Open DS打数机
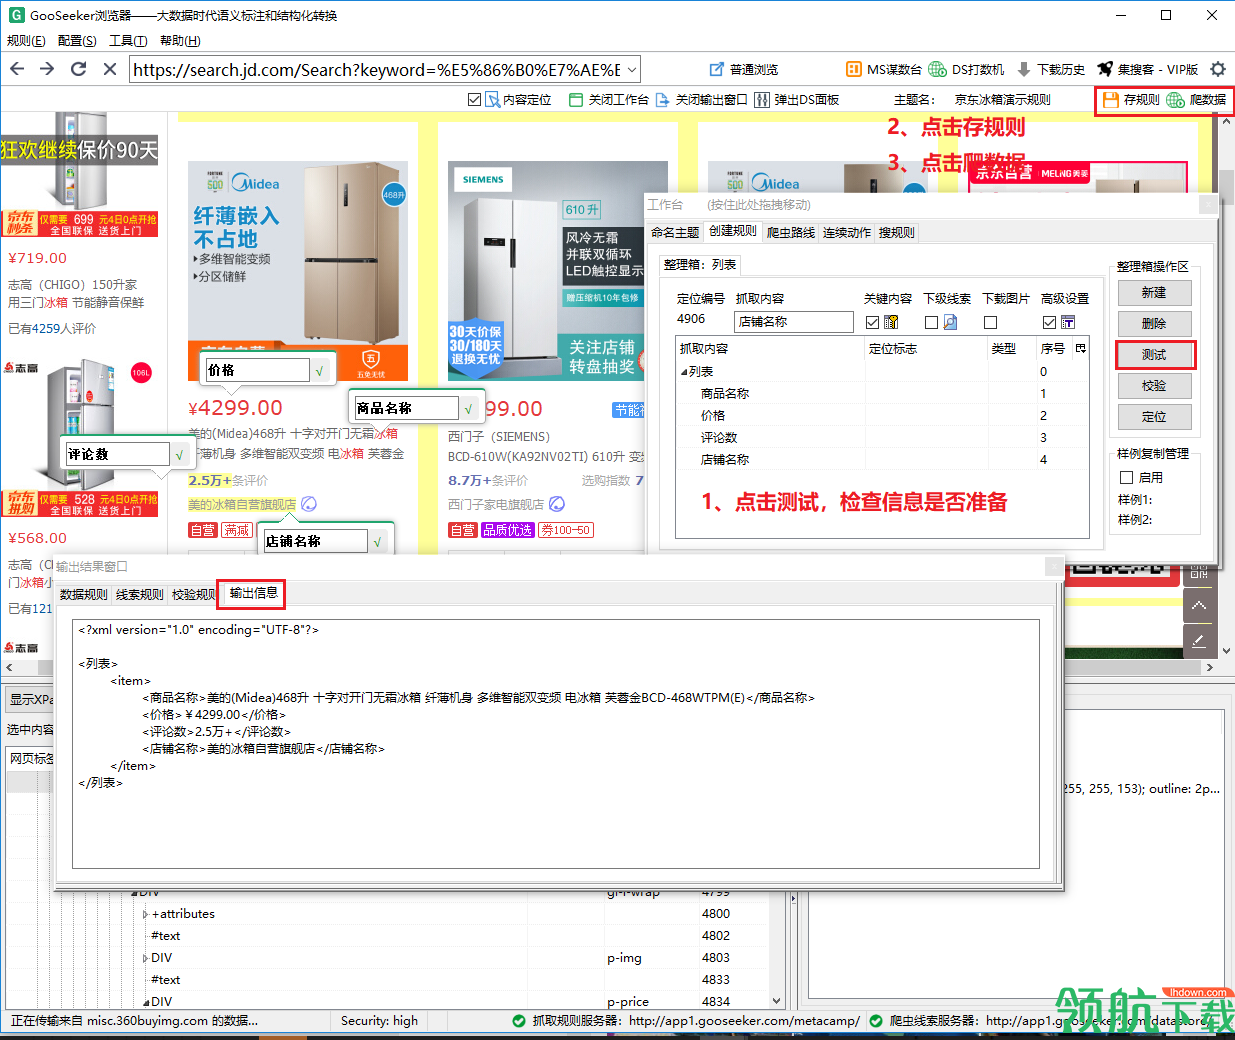Screen dimensions: 1235x1040 click(966, 69)
